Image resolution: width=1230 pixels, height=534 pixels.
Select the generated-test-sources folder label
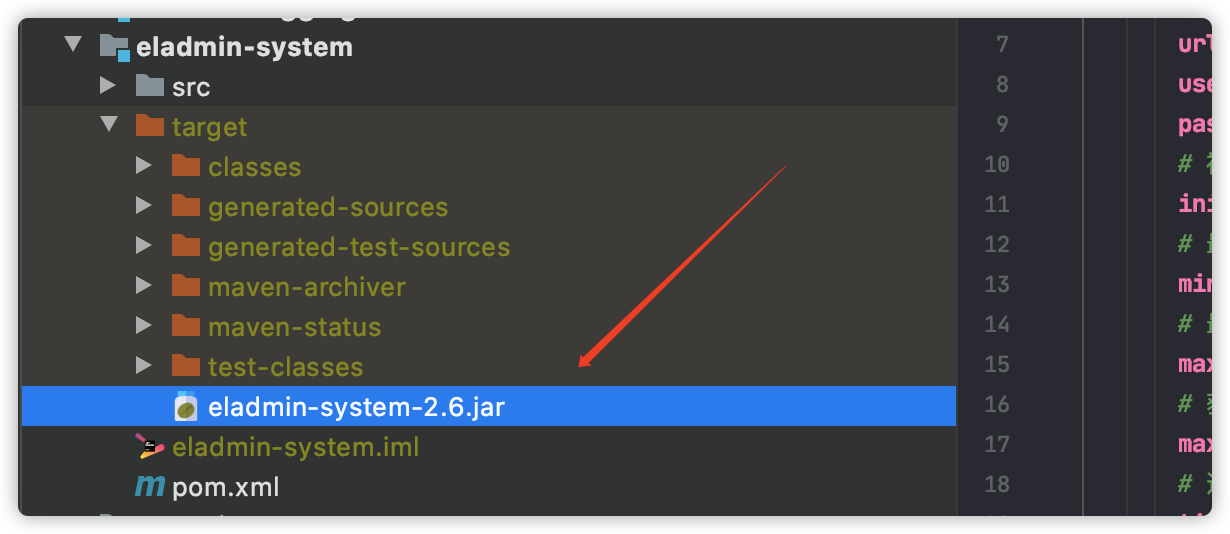[359, 247]
